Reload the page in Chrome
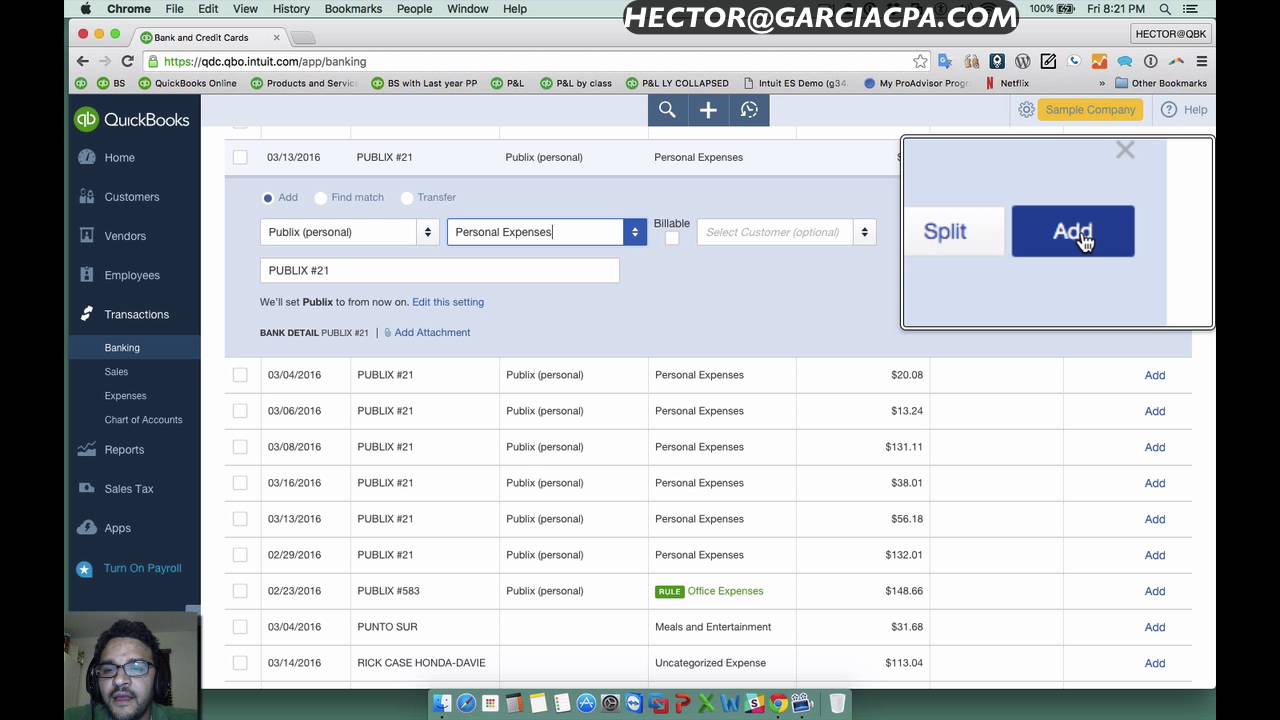Viewport: 1280px width, 720px height. [x=127, y=61]
